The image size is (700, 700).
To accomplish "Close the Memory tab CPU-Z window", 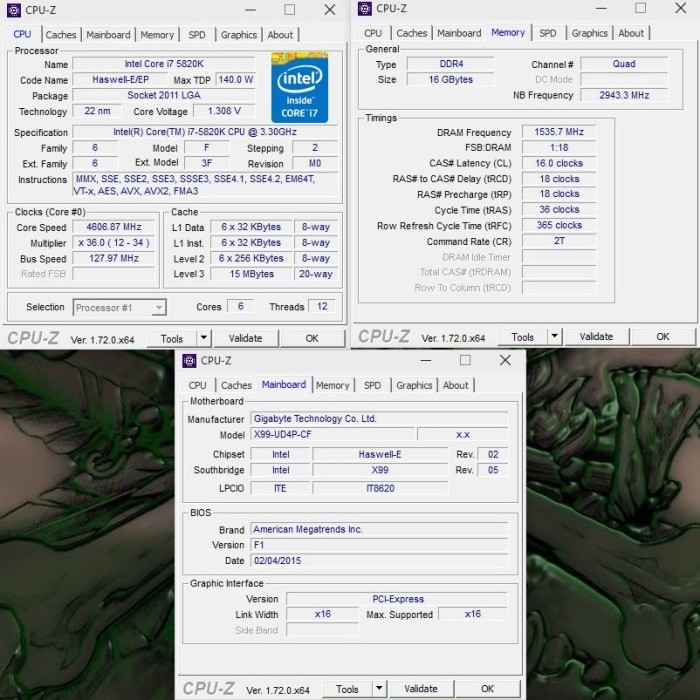I will click(681, 8).
